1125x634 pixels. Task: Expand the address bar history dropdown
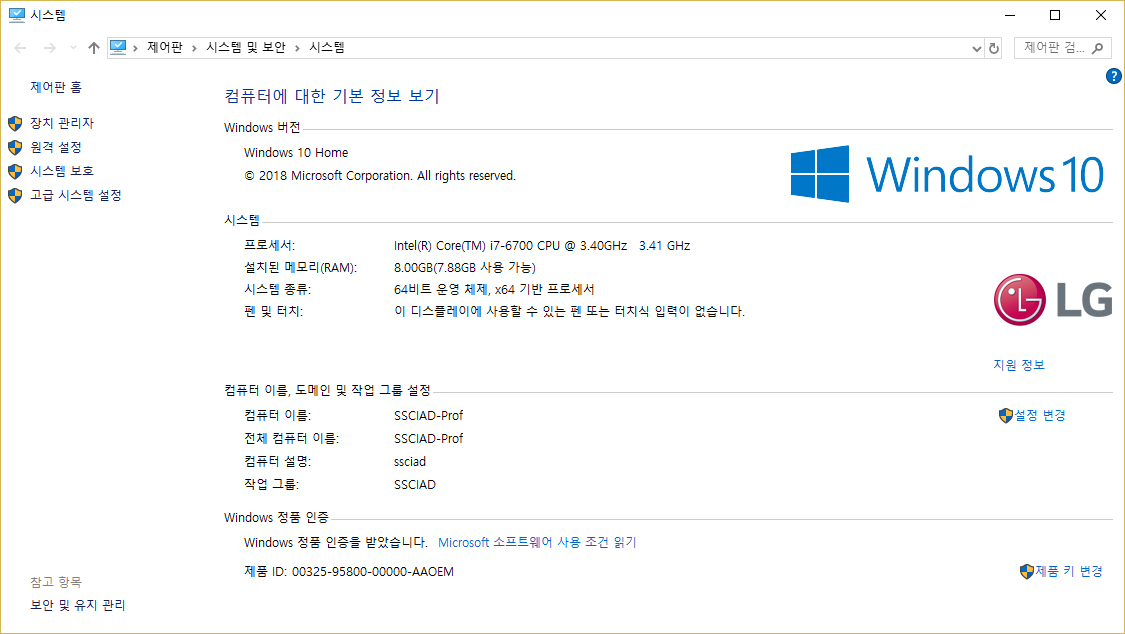tap(977, 48)
